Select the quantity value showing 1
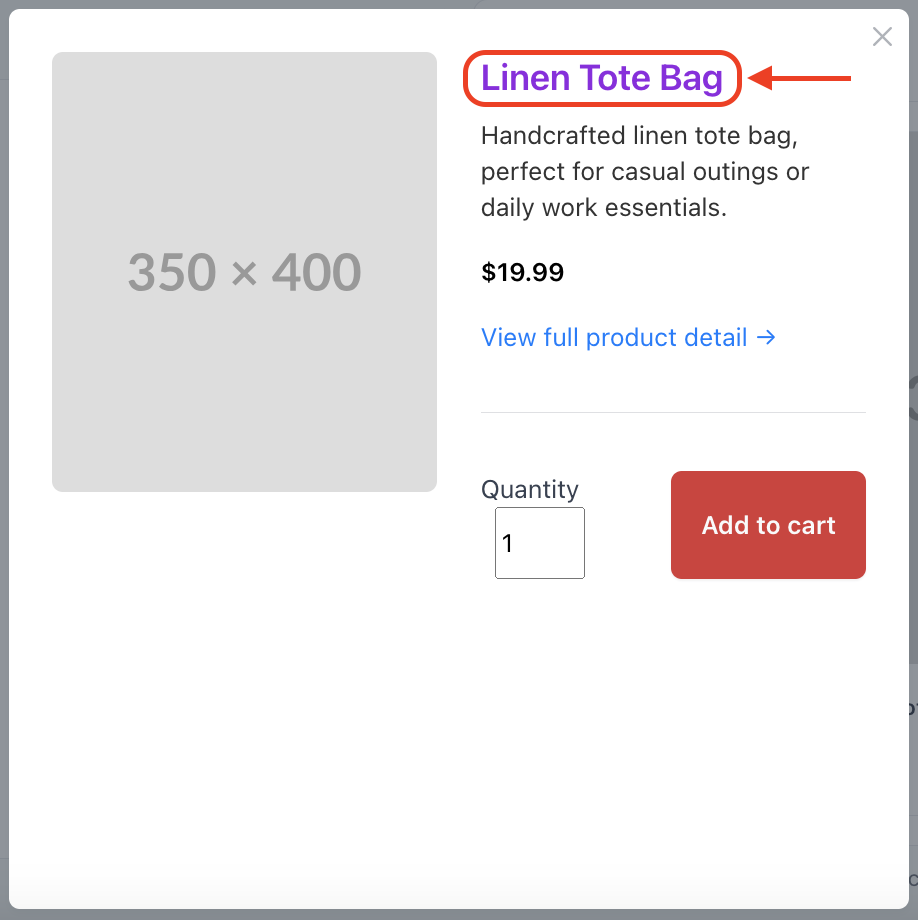The width and height of the screenshot is (918, 920). coord(505,542)
